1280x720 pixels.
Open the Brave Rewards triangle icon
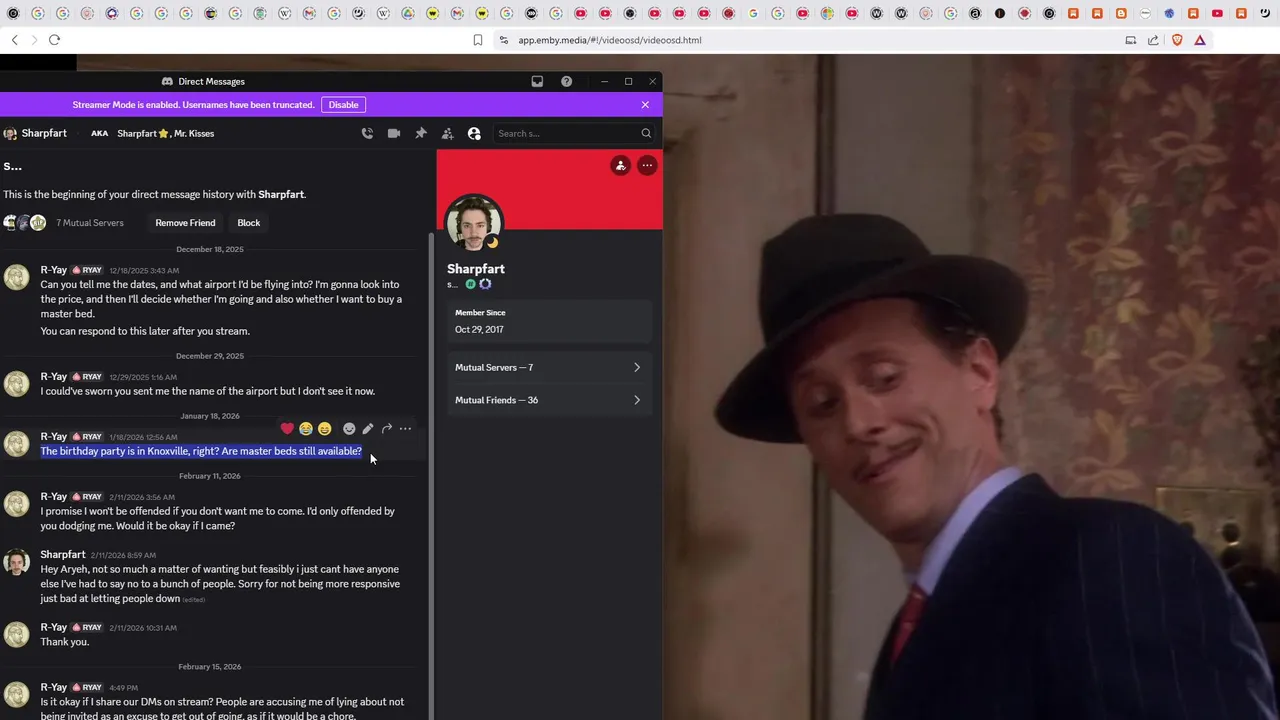pos(1200,40)
